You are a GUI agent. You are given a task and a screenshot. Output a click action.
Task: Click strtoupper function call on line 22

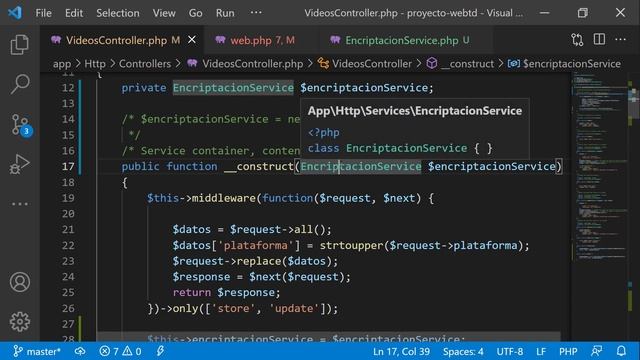click(351, 246)
